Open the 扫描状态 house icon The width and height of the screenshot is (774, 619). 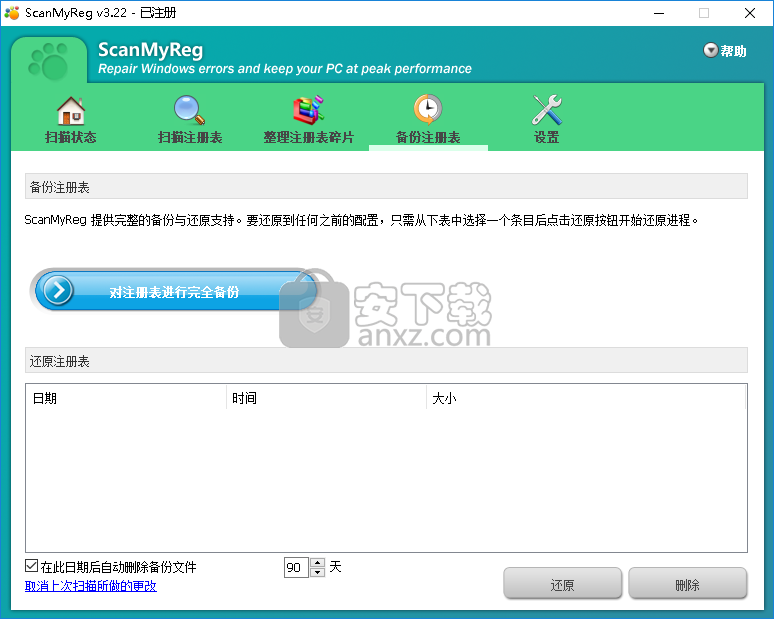71,110
